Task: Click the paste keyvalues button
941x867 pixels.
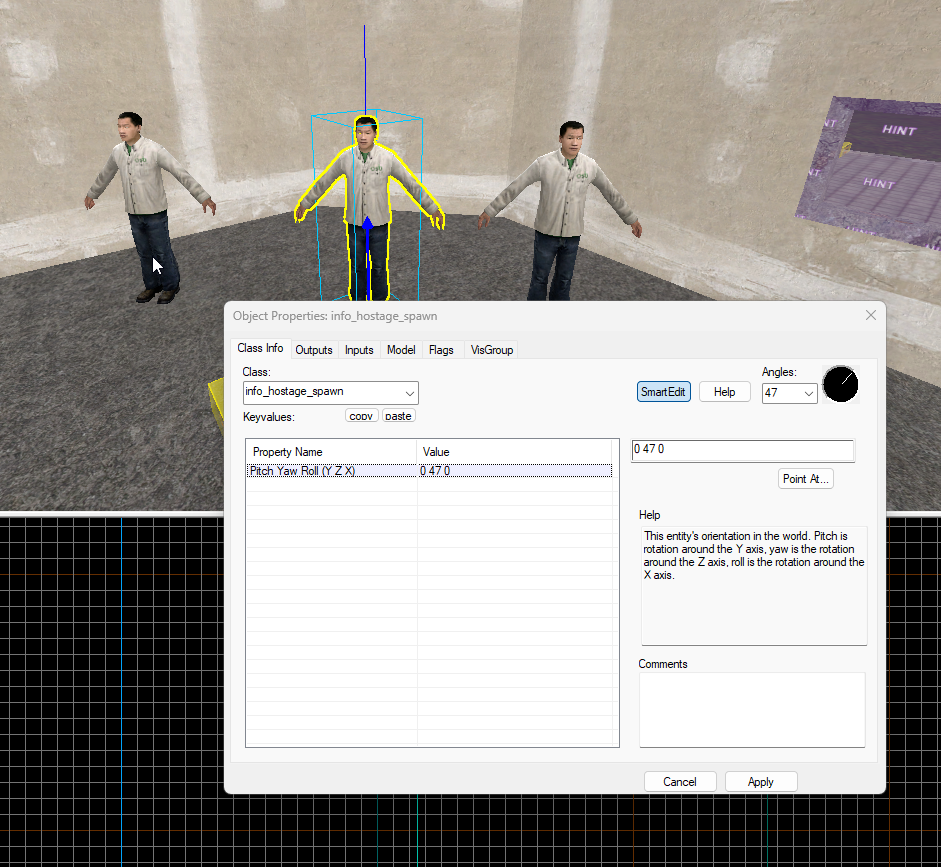Action: click(x=398, y=415)
